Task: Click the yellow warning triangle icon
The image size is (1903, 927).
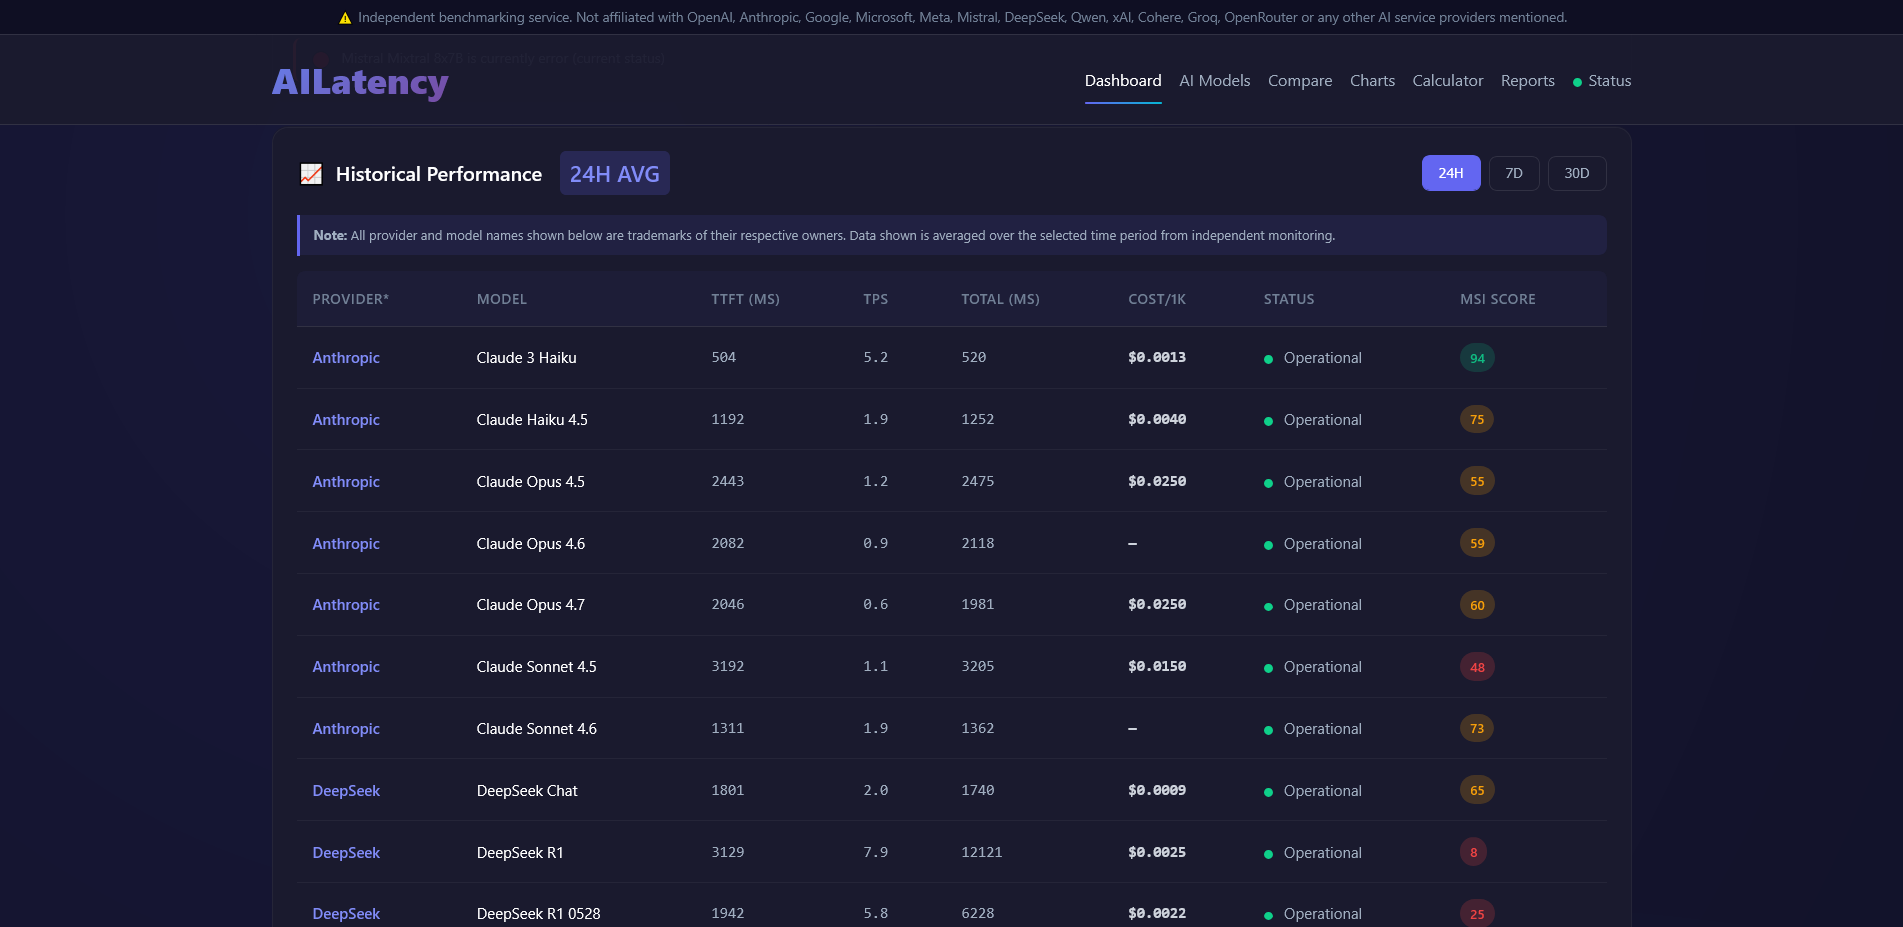Action: [x=345, y=18]
